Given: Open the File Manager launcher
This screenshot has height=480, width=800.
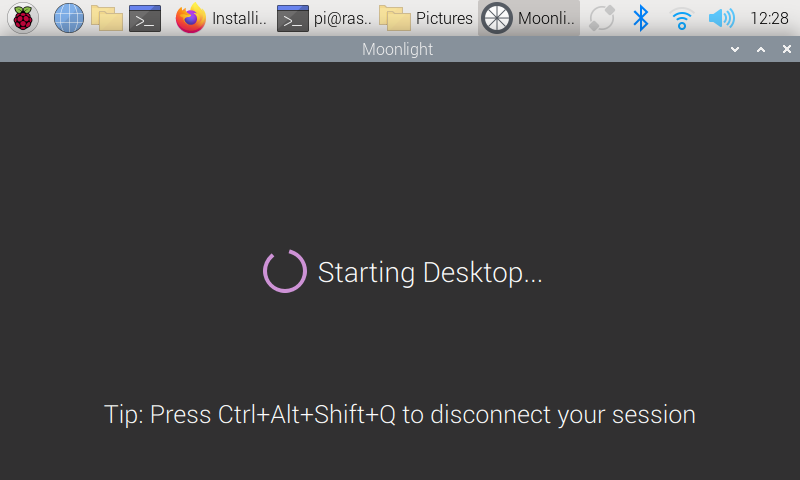Looking at the screenshot, I should click(106, 18).
